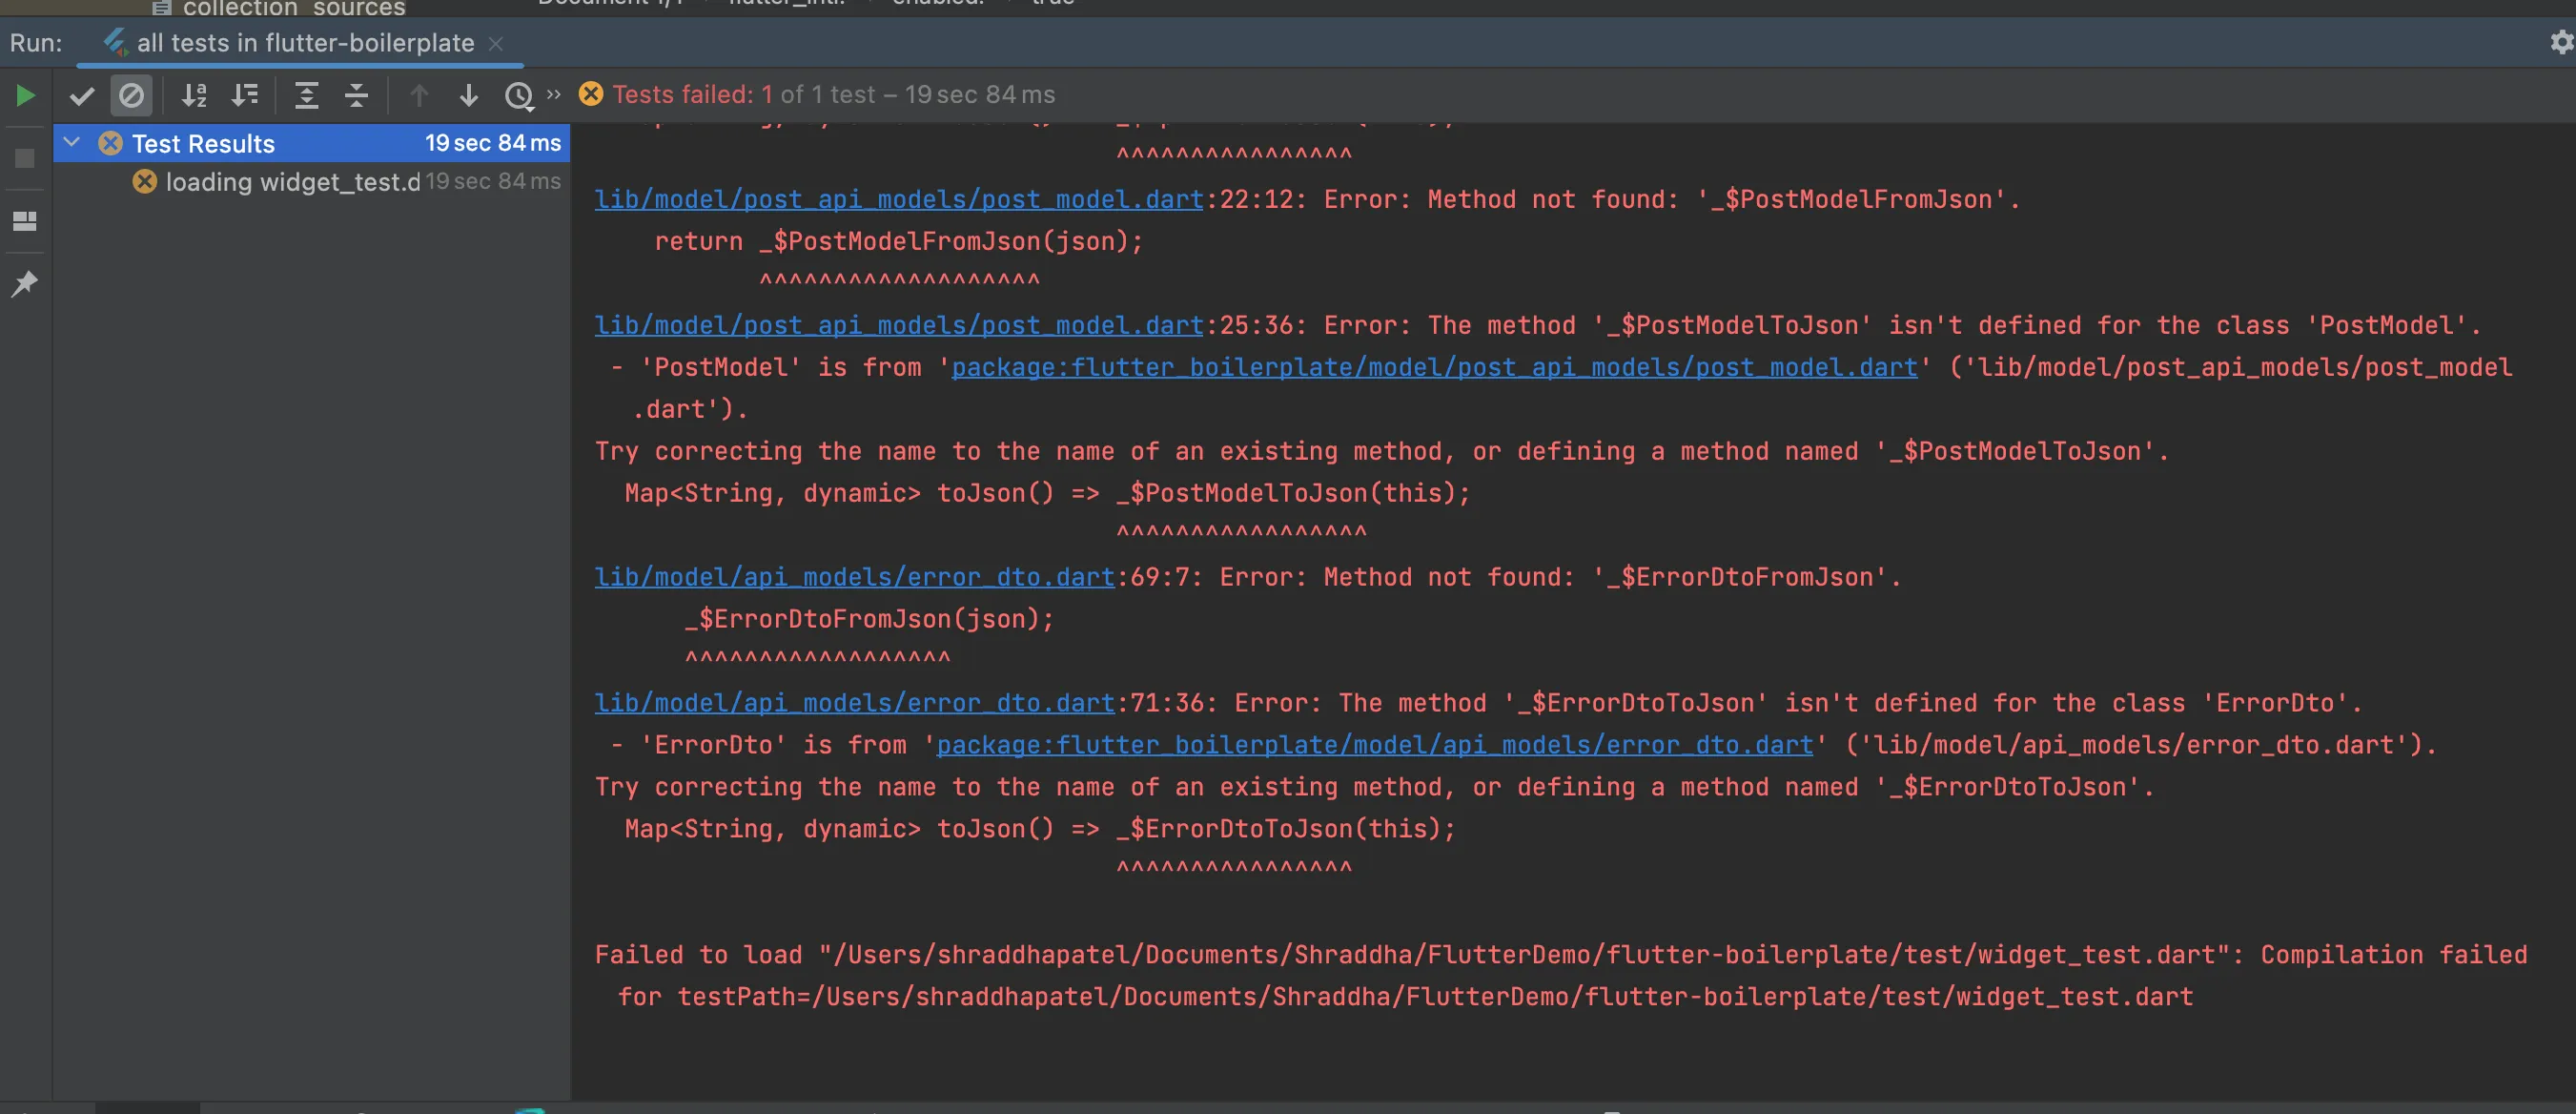The width and height of the screenshot is (2576, 1114).
Task: Select all tests in flutter-boilerplate tab
Action: 304,43
